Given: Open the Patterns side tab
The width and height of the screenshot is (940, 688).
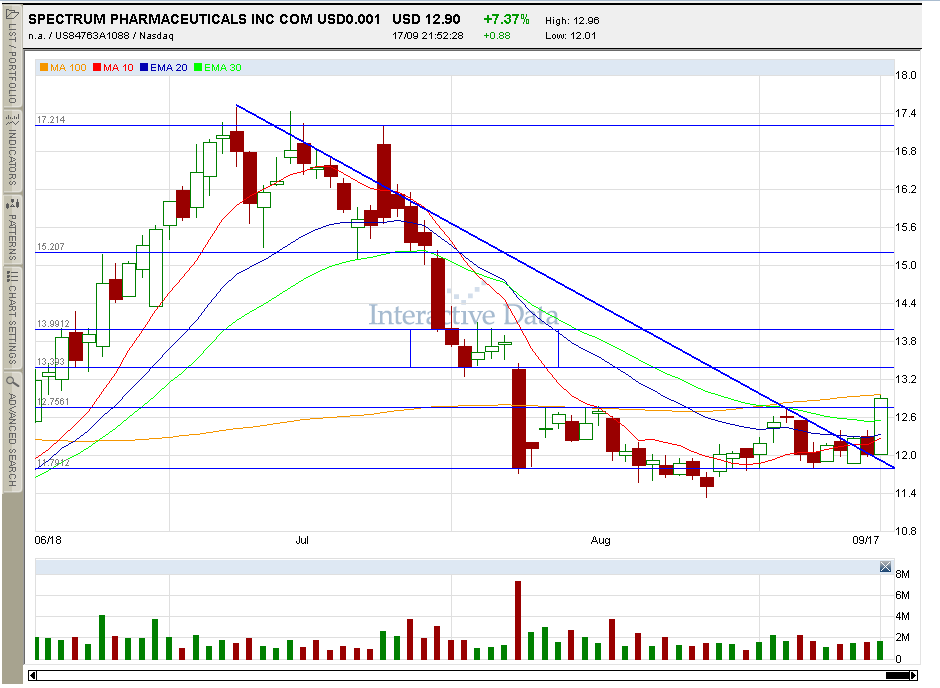Looking at the screenshot, I should (x=12, y=230).
